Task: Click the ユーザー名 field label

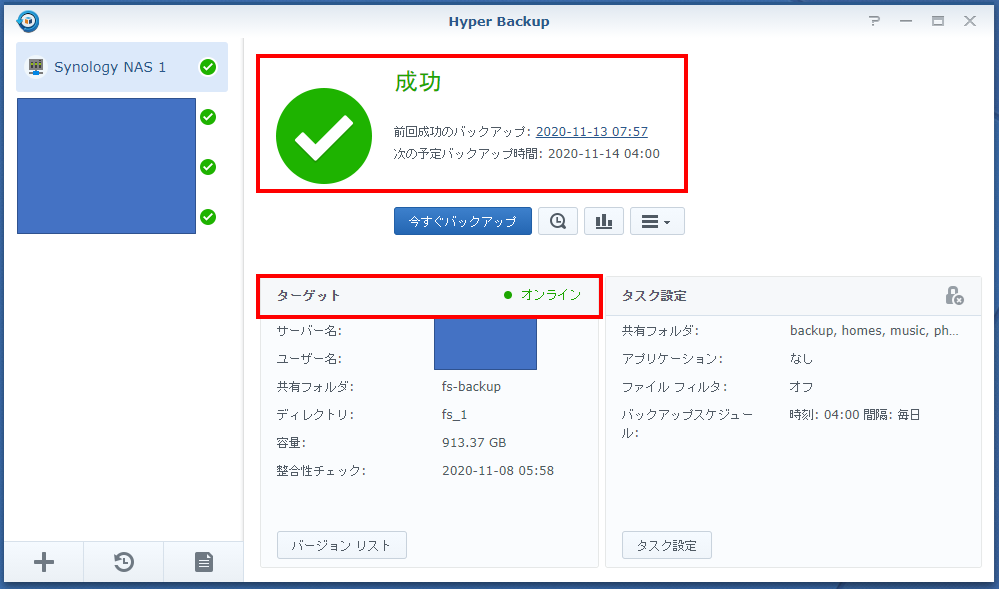Action: click(309, 359)
